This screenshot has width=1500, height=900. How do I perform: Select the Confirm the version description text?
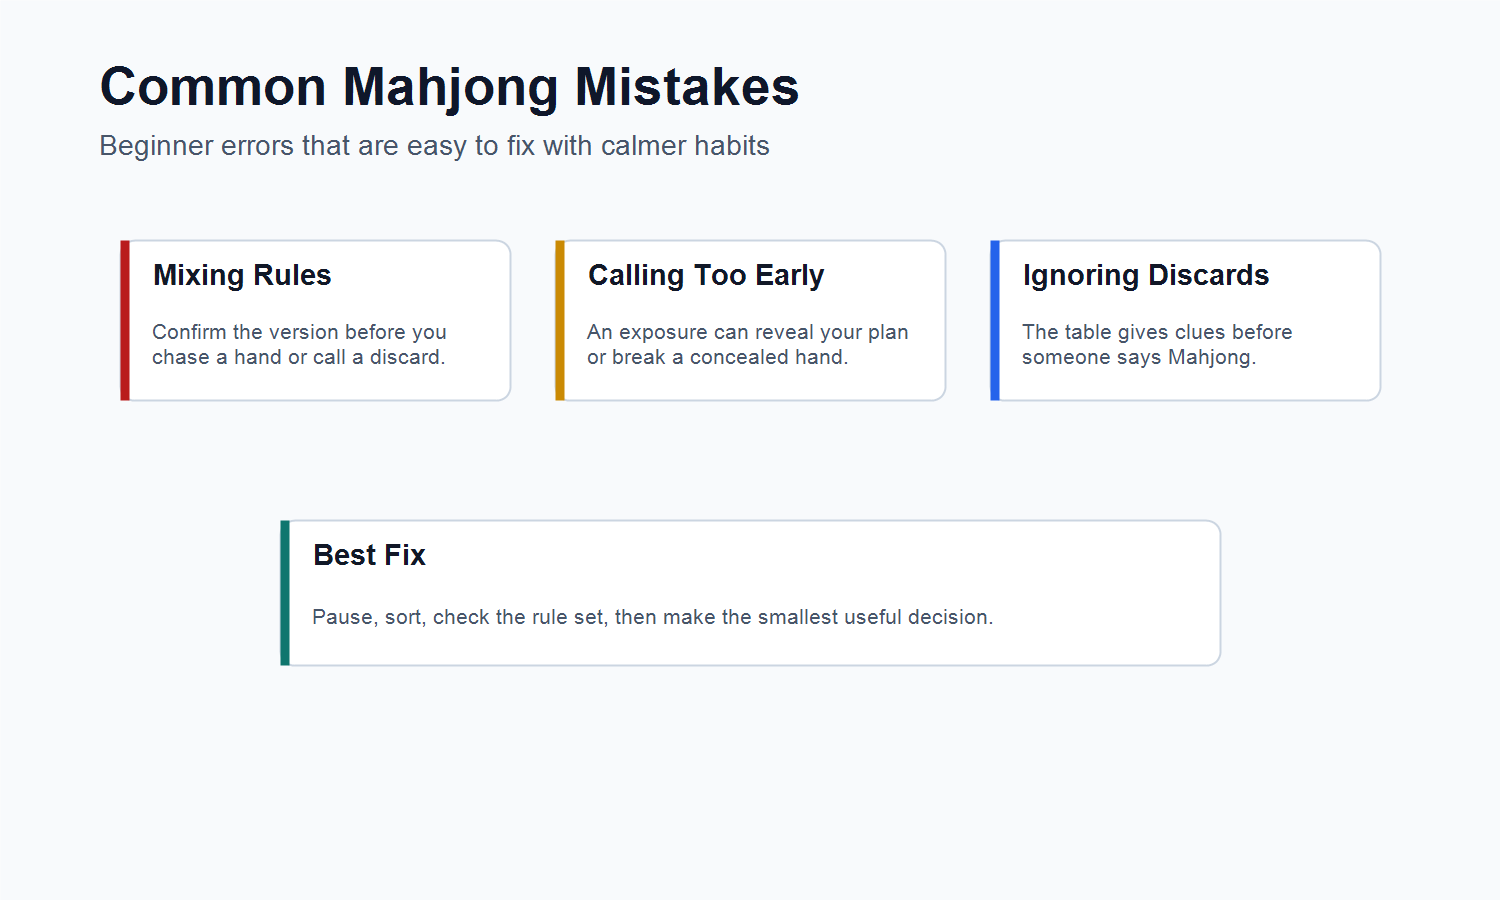click(x=299, y=344)
